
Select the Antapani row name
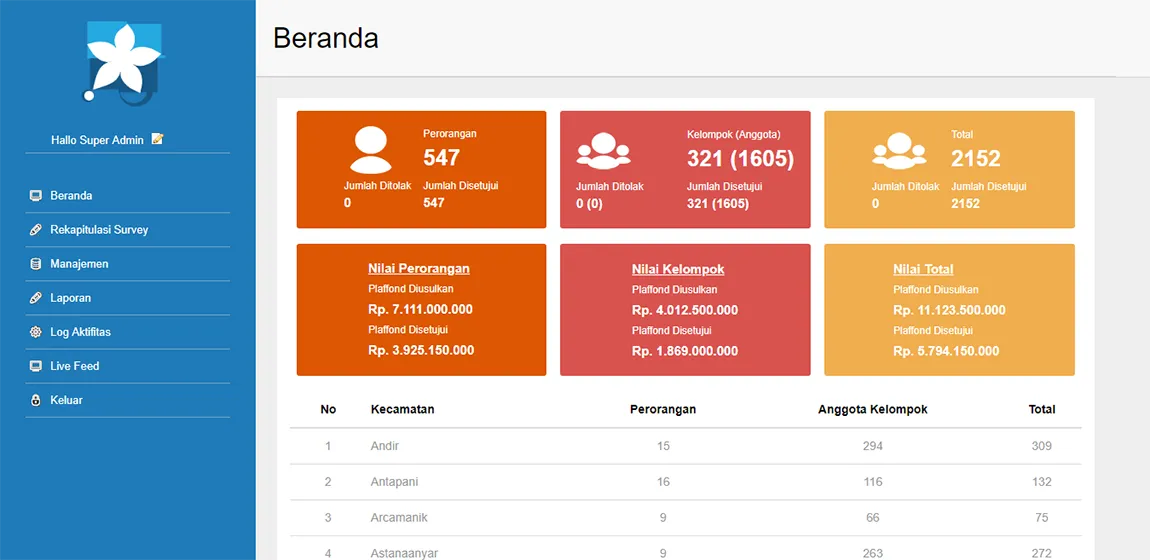(395, 482)
